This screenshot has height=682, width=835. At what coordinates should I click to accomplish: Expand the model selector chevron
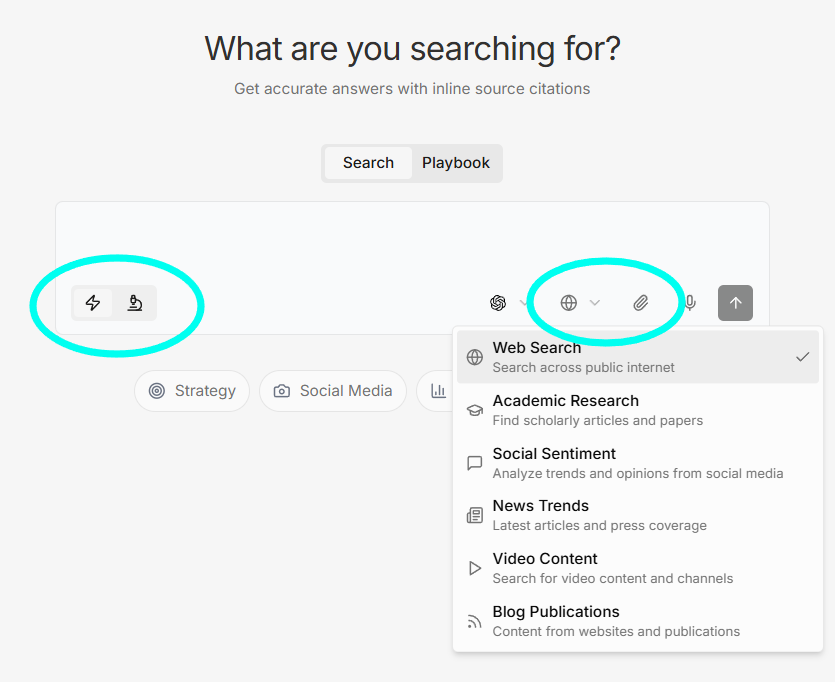522,303
